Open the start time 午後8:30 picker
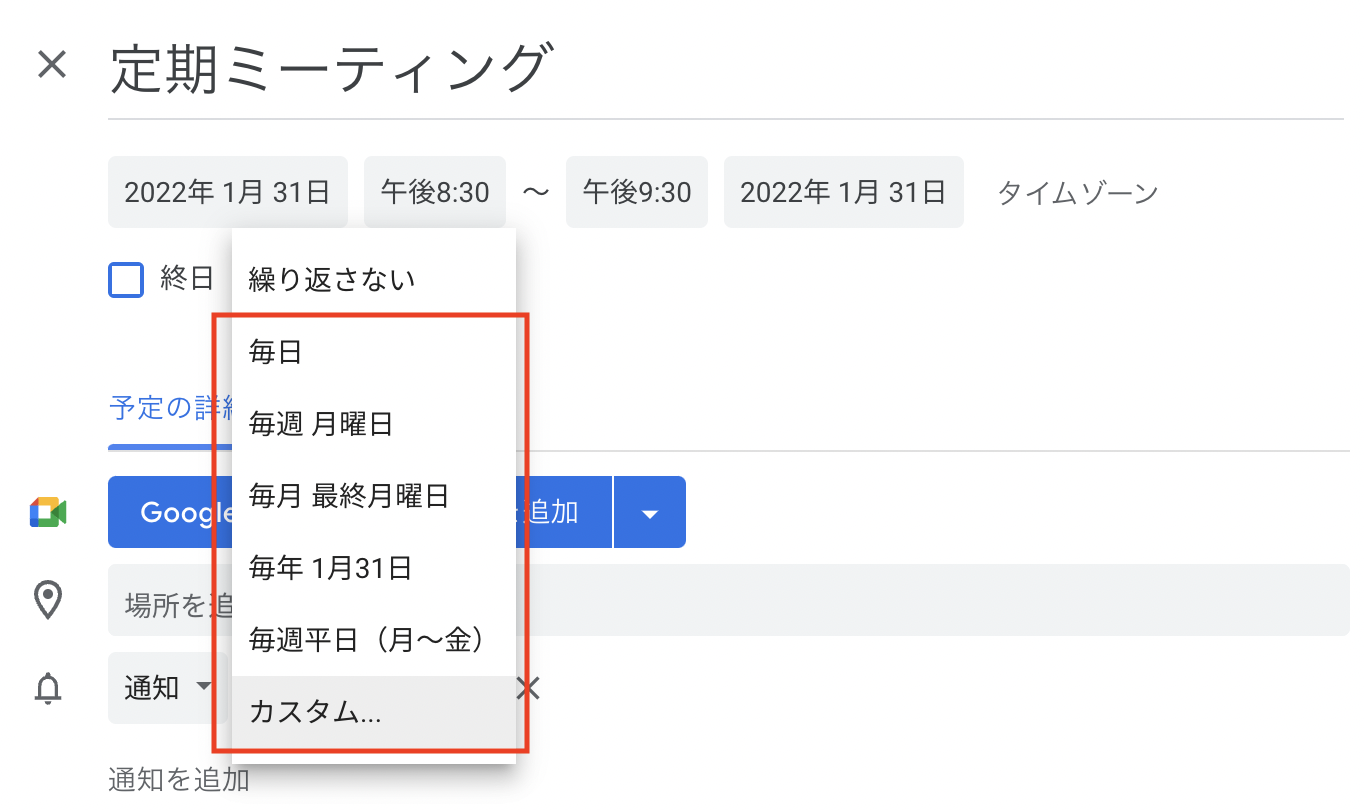1364x810 pixels. tap(435, 192)
